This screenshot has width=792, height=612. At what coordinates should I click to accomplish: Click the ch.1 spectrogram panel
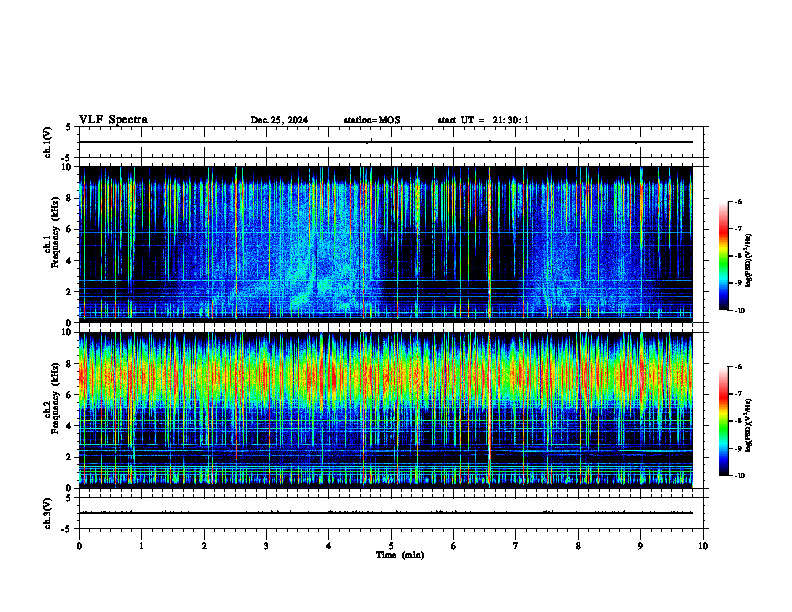(385, 244)
